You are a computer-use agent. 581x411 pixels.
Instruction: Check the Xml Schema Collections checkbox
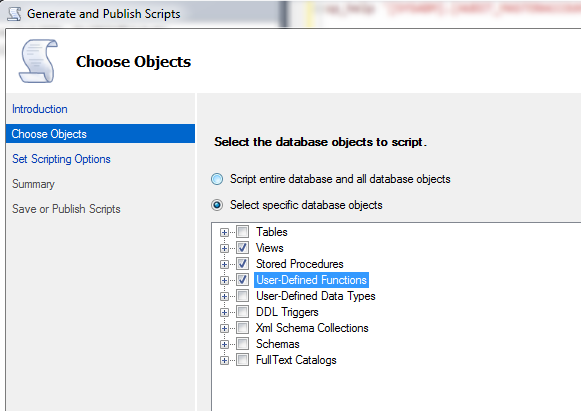coord(243,328)
